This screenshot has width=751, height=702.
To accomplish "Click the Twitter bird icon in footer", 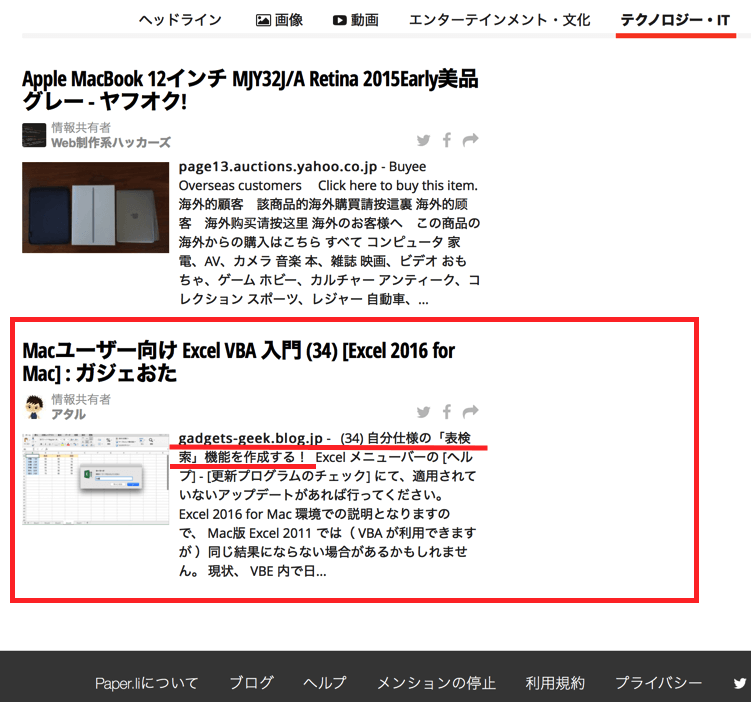I will [x=740, y=683].
